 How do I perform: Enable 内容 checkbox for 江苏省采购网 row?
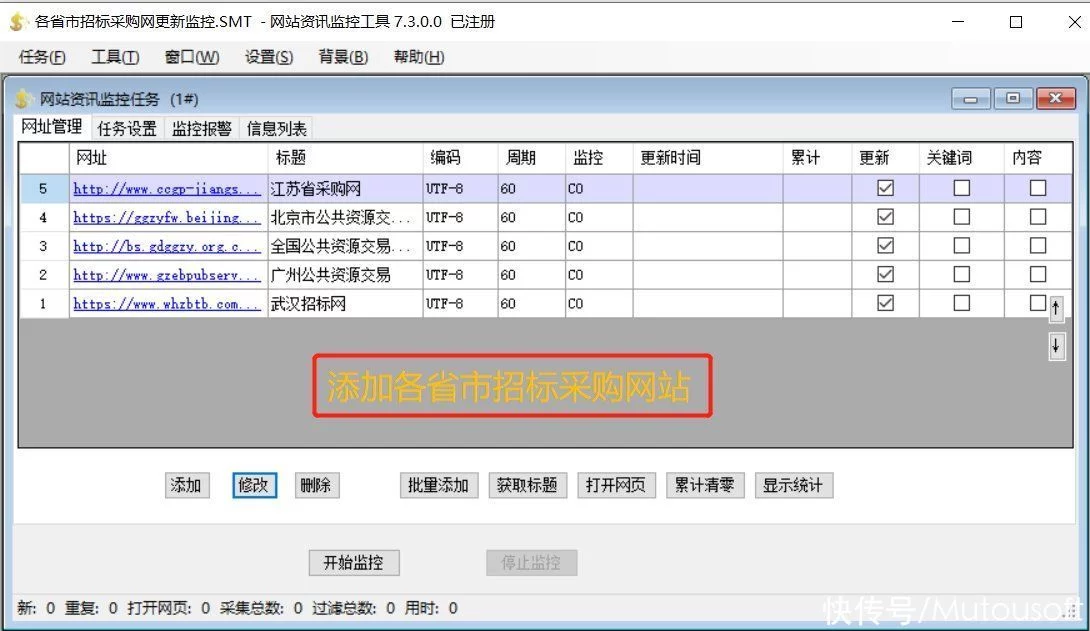click(x=1038, y=188)
